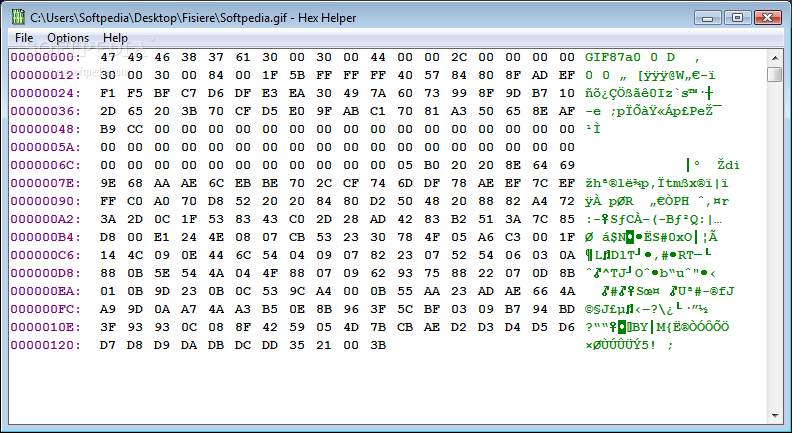The width and height of the screenshot is (792, 433).
Task: Select offset 000000FC: row label
Action: tap(45, 309)
